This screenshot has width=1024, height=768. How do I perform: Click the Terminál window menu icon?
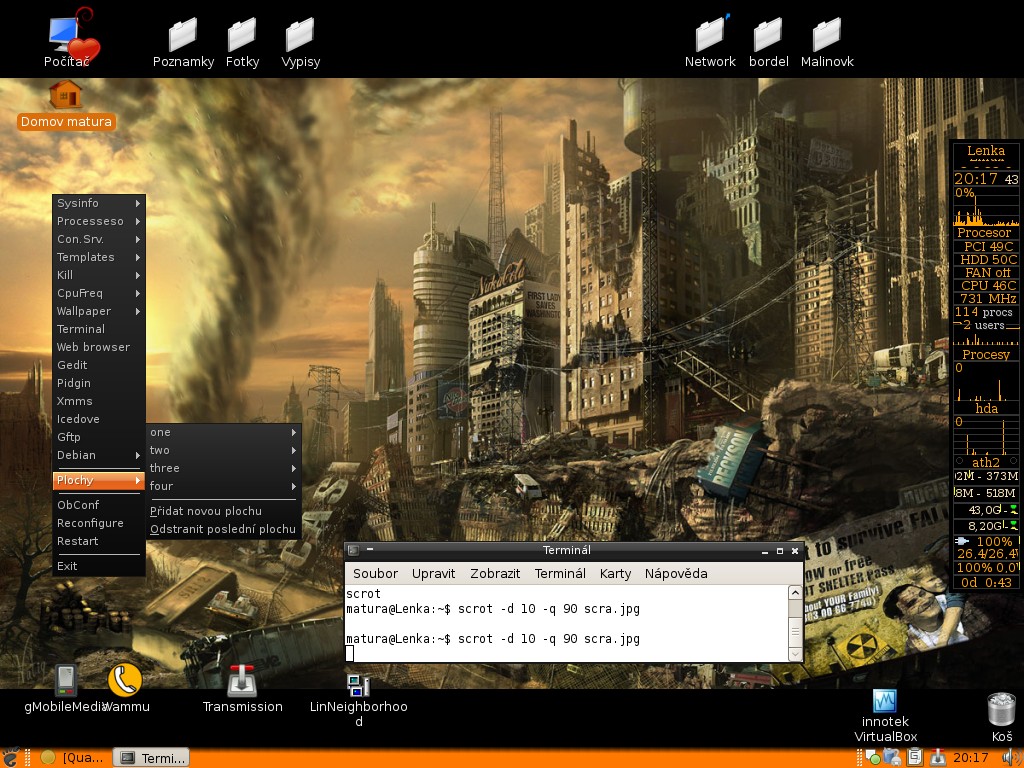pyautogui.click(x=353, y=551)
